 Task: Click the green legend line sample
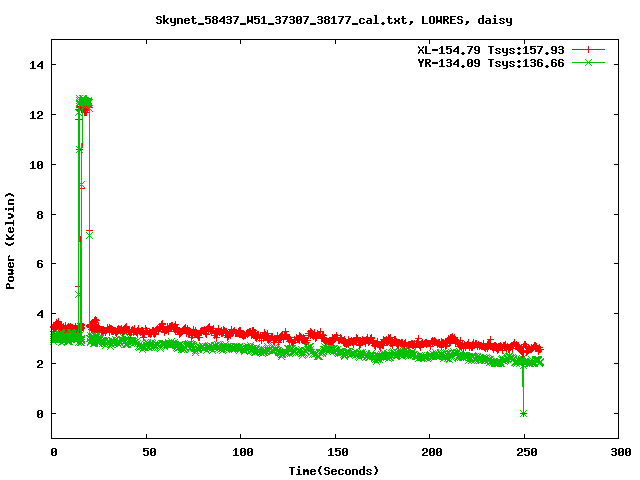(x=588, y=62)
